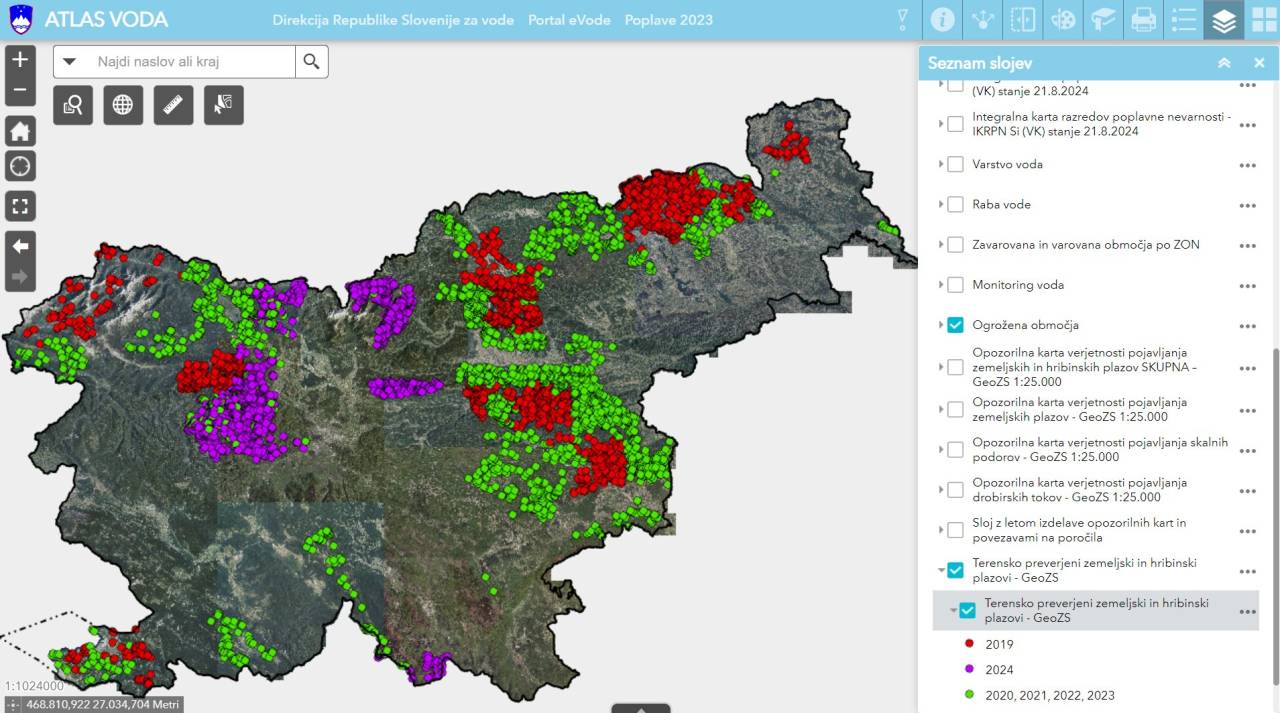Open the legend list icon in toolbar
Screen dimensions: 1280x713
pos(1184,20)
